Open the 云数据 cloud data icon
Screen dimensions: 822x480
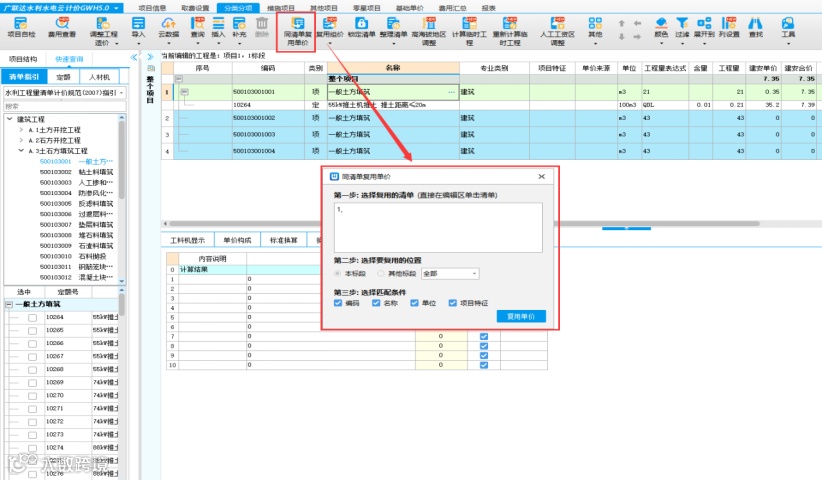pos(168,28)
